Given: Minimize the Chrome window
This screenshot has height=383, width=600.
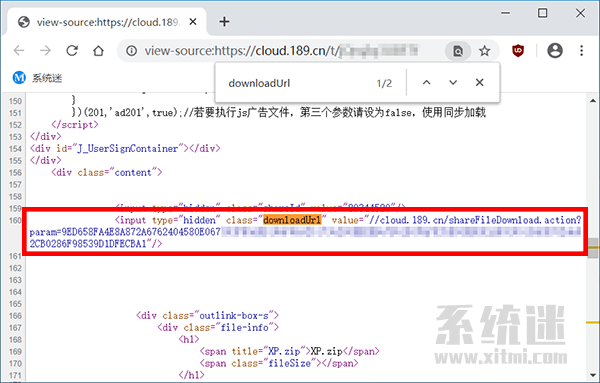Looking at the screenshot, I should [x=505, y=13].
